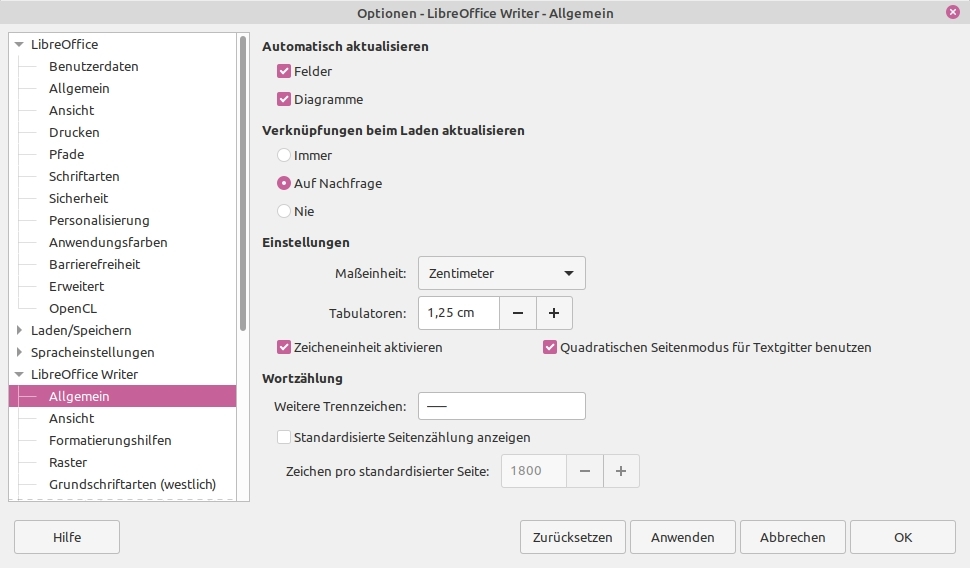970x568 pixels.
Task: Expand the Laden/Speichern tree node
Action: (x=19, y=330)
